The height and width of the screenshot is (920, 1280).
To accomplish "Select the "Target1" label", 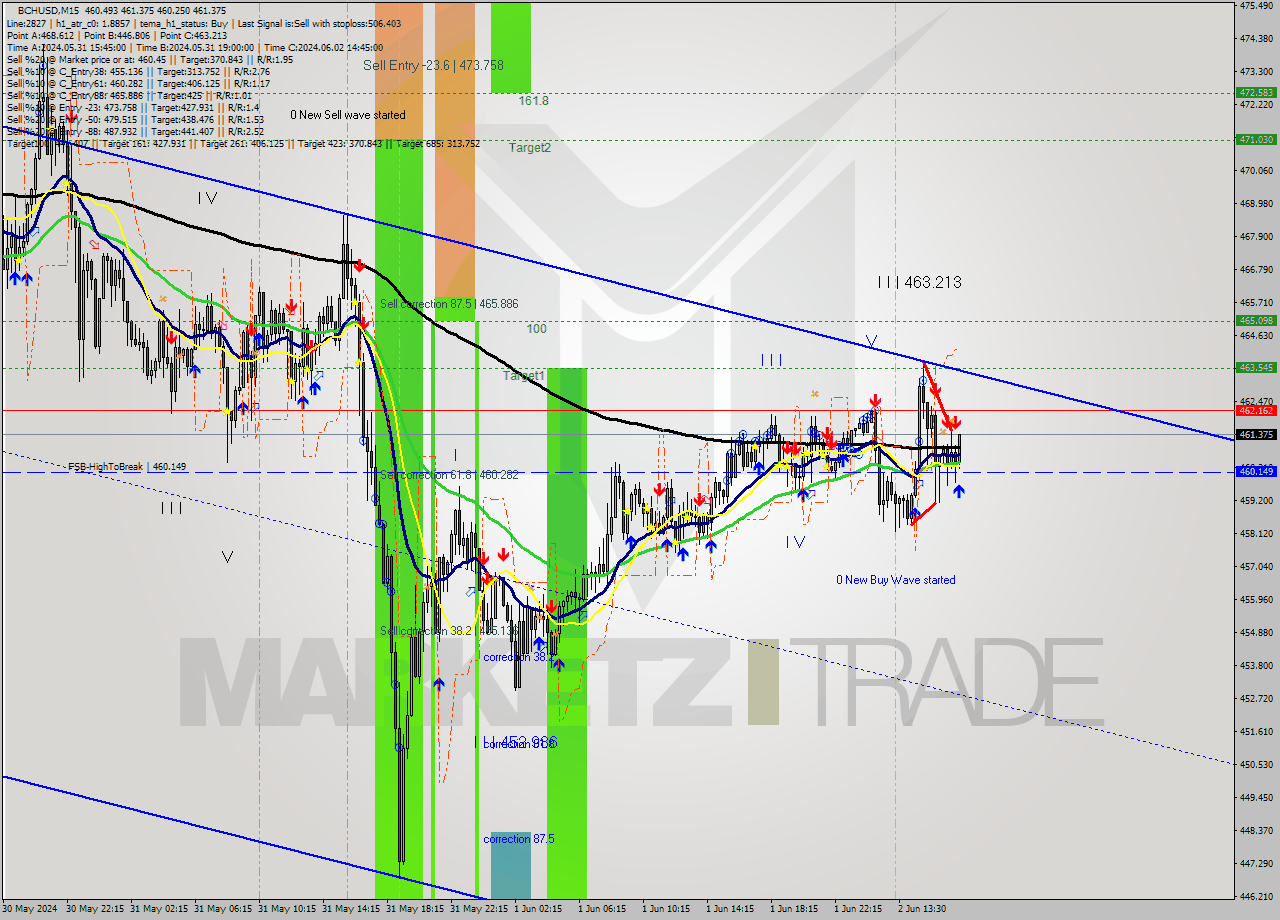I will [x=523, y=376].
